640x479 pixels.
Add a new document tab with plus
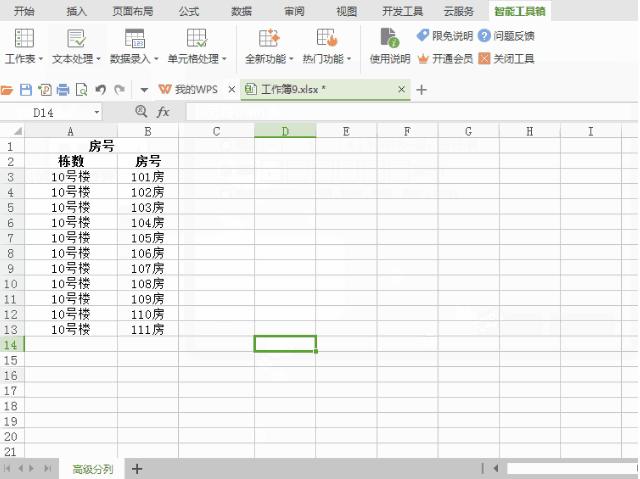(x=421, y=90)
